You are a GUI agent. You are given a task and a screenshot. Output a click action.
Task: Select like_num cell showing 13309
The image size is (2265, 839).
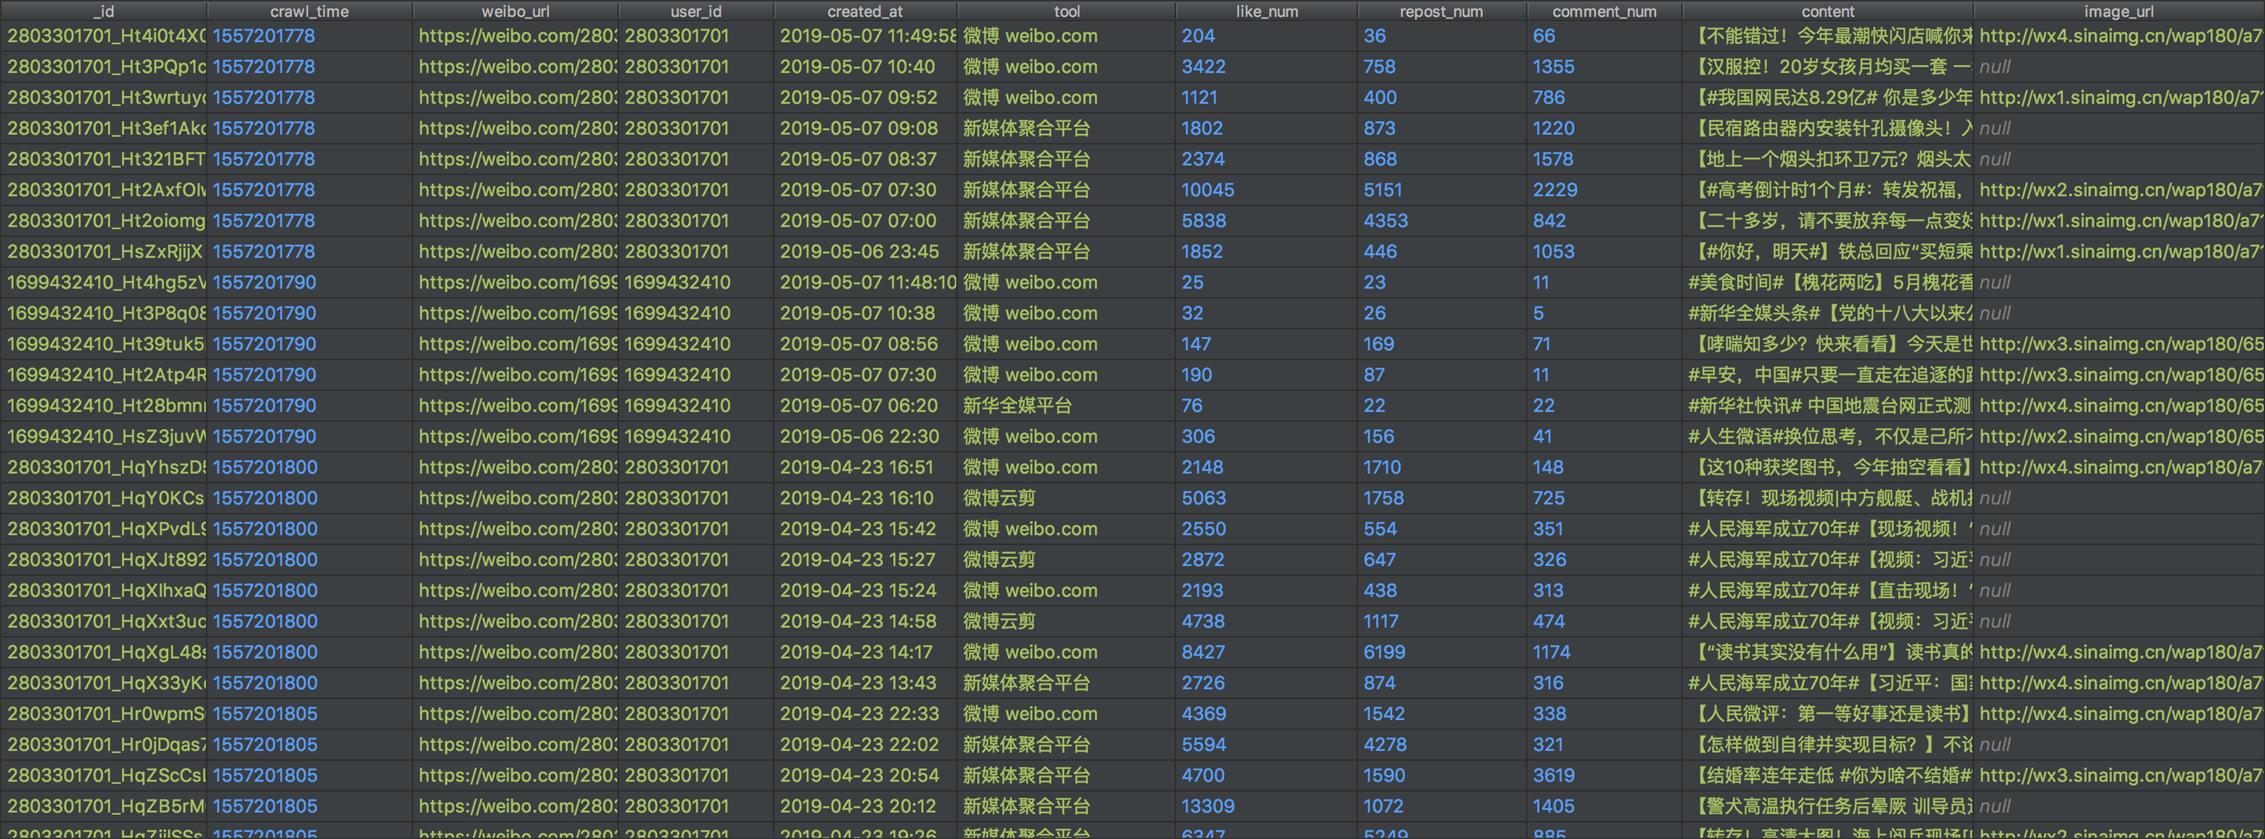tap(1266, 806)
